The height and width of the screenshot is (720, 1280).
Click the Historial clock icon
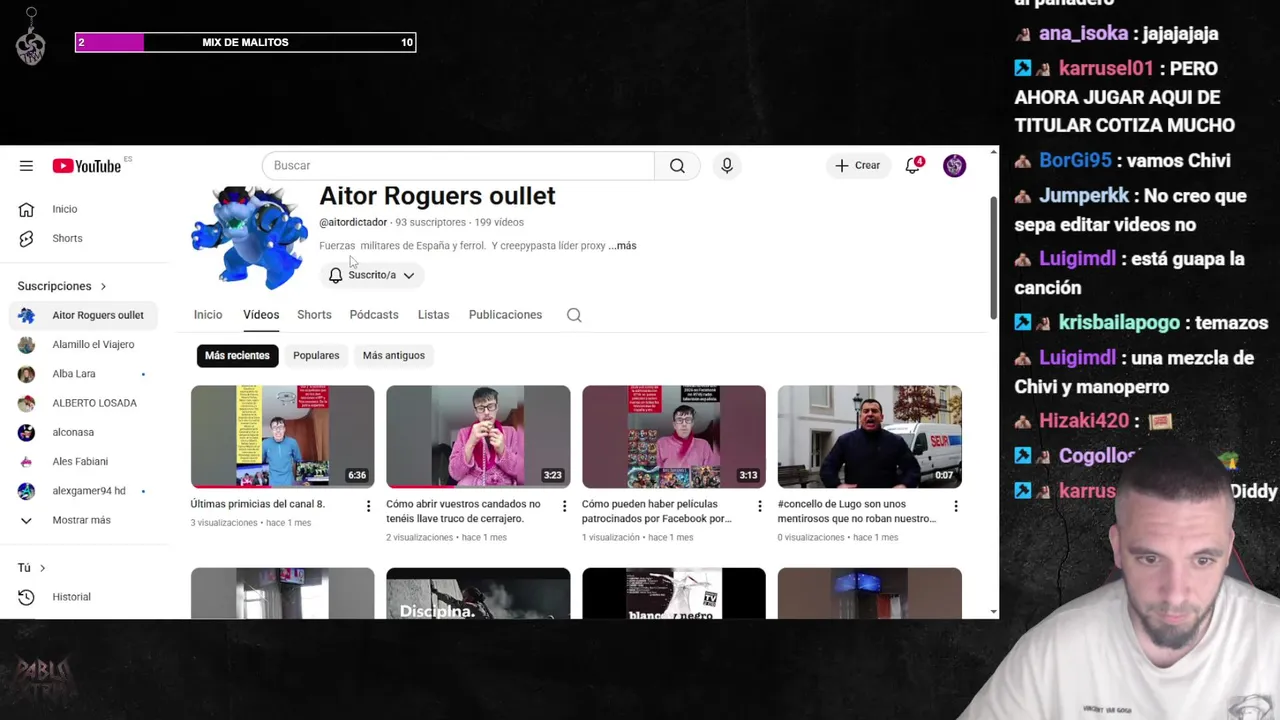click(x=27, y=597)
